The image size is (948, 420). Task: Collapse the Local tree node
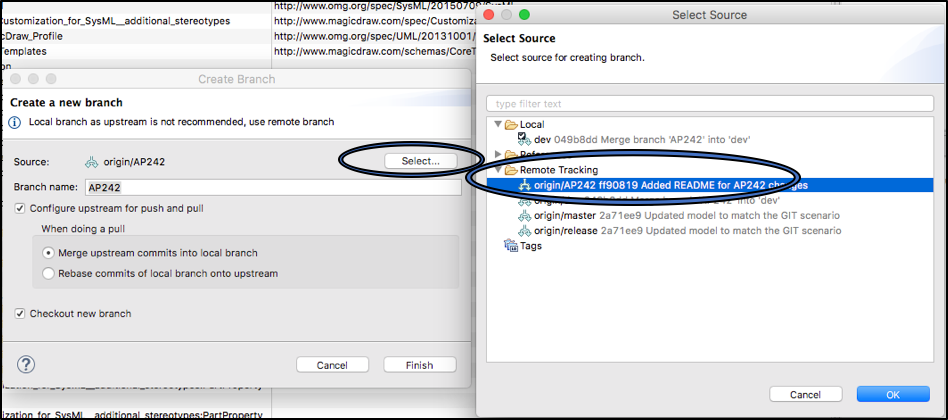pos(498,125)
